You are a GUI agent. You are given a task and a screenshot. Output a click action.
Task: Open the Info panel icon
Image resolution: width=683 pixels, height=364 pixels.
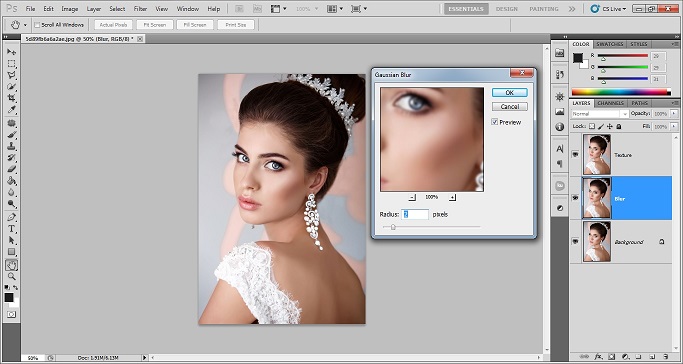pyautogui.click(x=560, y=127)
